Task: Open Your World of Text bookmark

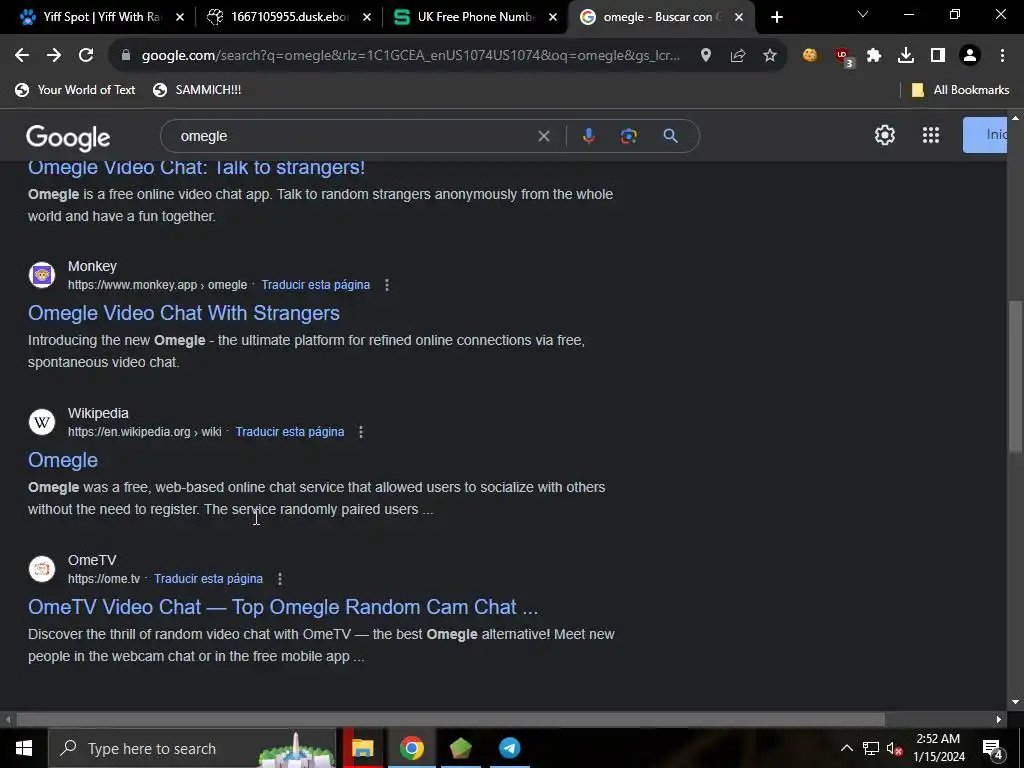Action: click(x=75, y=90)
